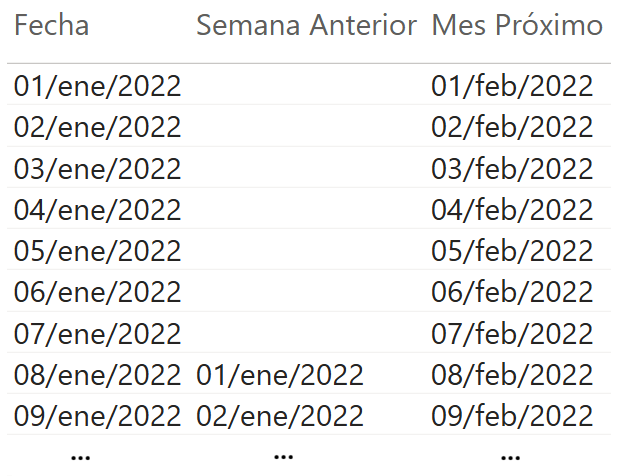The image size is (624, 476).
Task: Select 01/ene/2022 in the Fecha column
Action: click(x=97, y=87)
